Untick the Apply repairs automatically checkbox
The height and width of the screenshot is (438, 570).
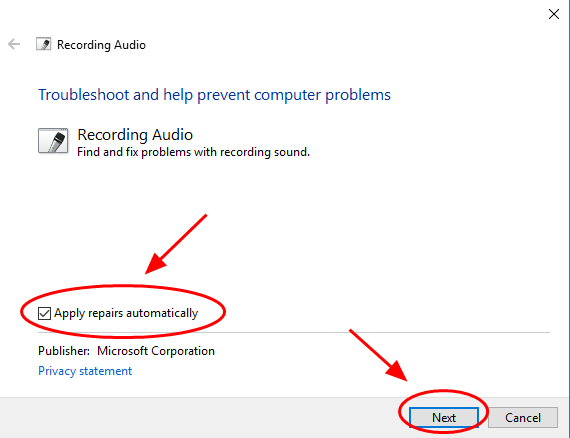(x=44, y=313)
